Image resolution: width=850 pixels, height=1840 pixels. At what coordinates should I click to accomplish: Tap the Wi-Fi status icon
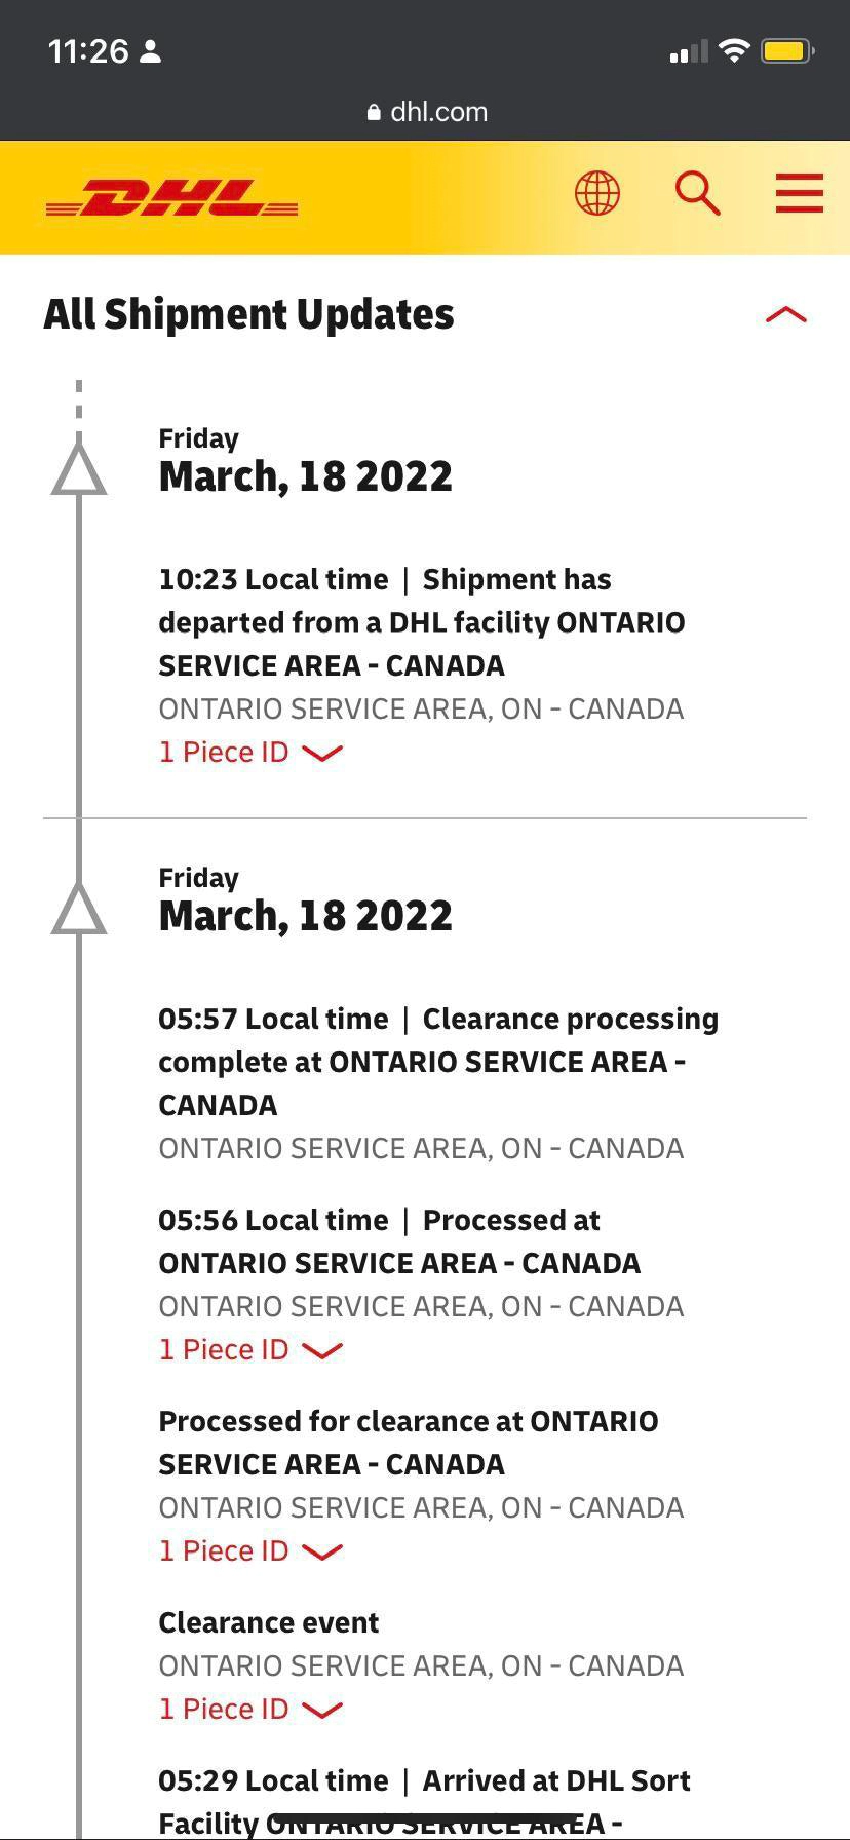pos(734,51)
